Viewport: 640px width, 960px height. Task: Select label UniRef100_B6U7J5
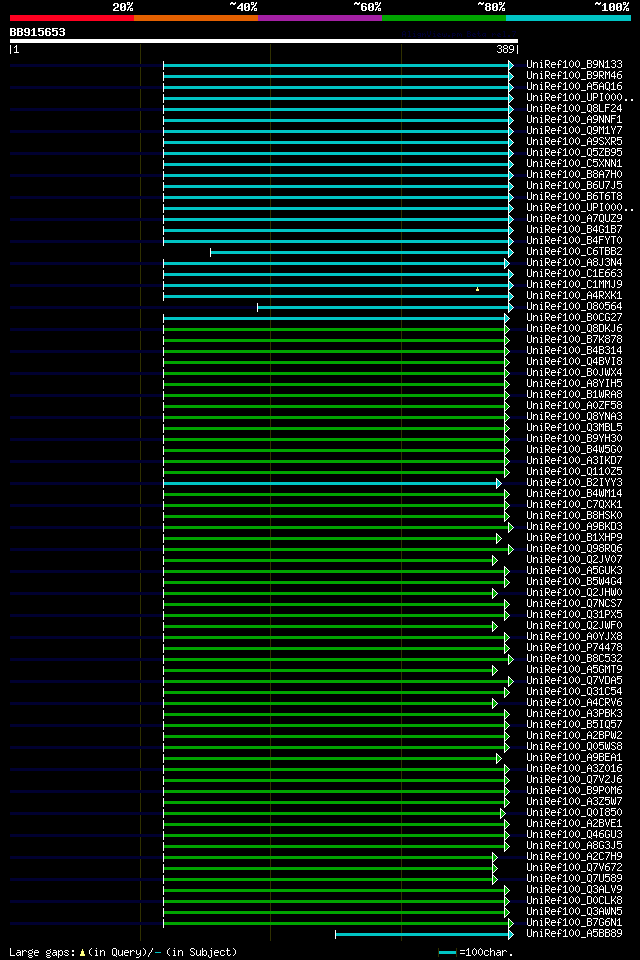[574, 186]
